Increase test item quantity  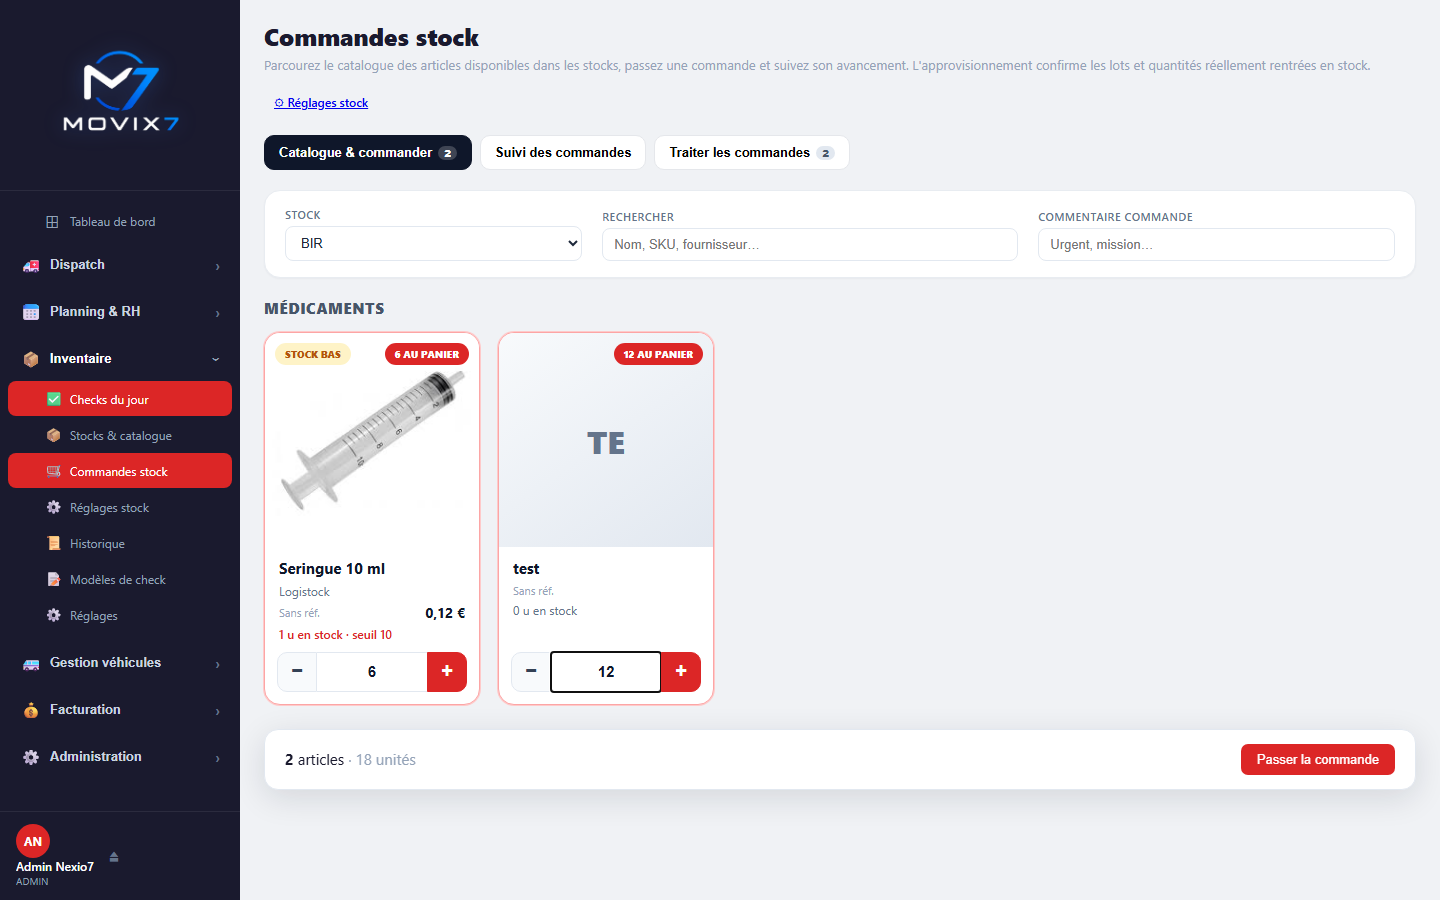click(681, 671)
